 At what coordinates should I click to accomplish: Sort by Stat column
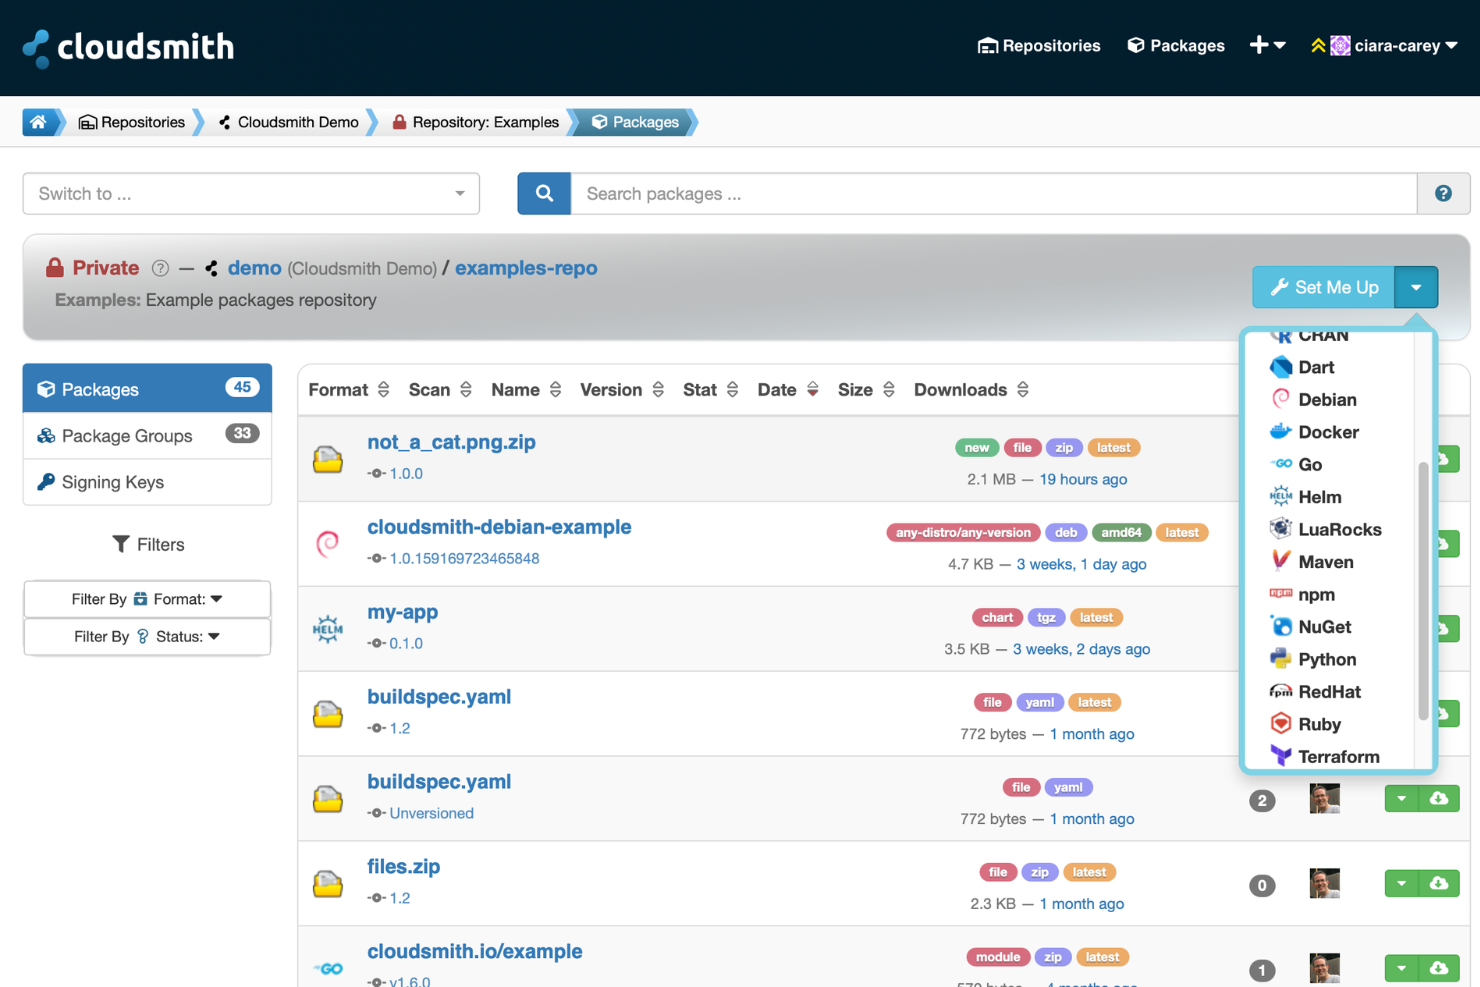(x=710, y=390)
